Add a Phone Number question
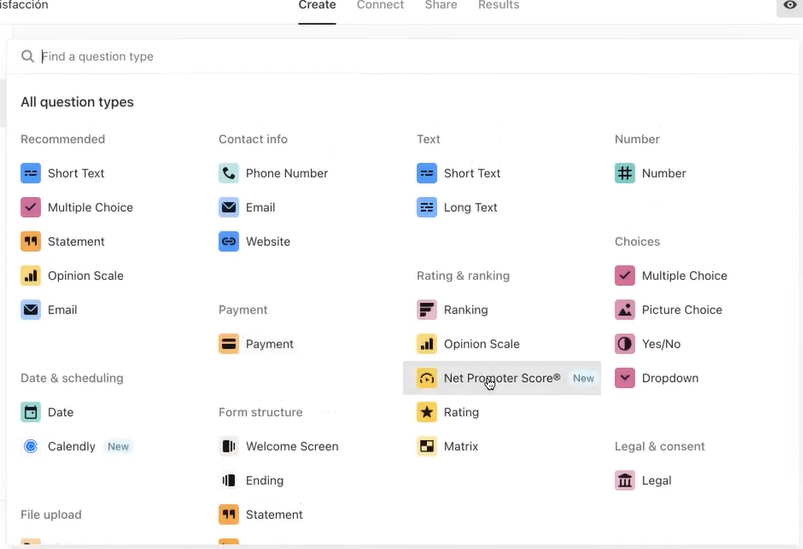Image resolution: width=803 pixels, height=549 pixels. click(x=304, y=173)
